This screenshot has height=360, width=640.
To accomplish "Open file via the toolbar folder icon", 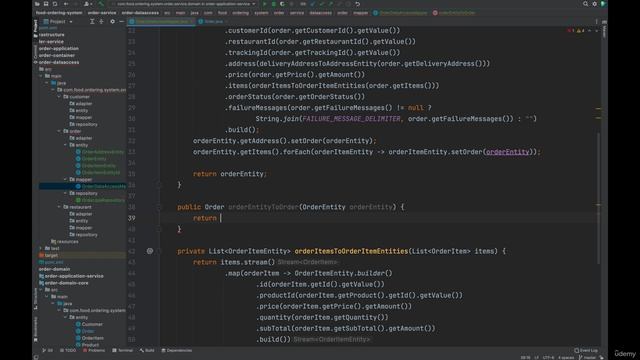I will coord(37,4).
